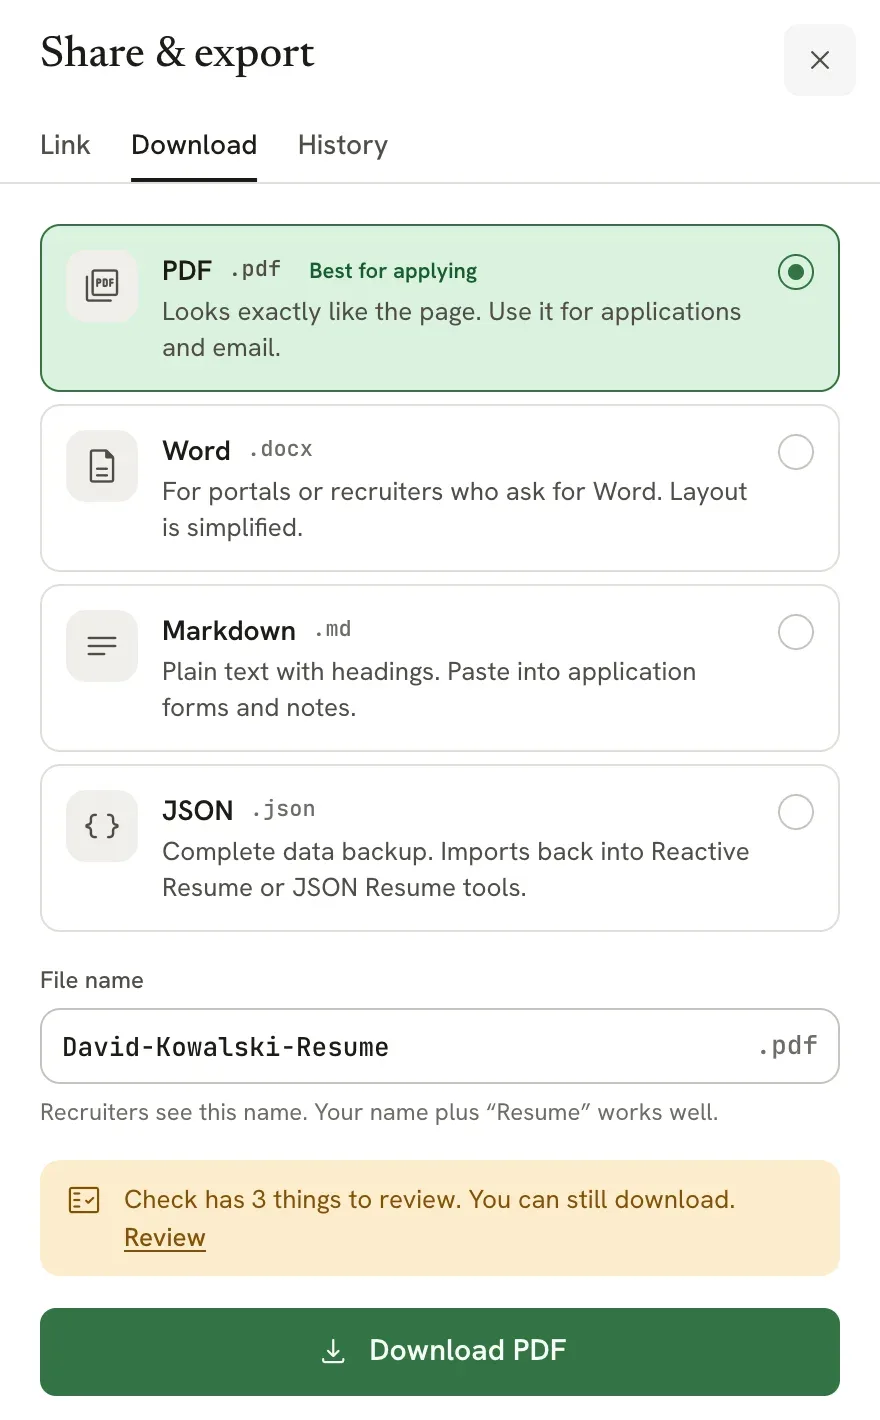Click 'Plain text with headings' description
880x1420 pixels.
[429, 690]
